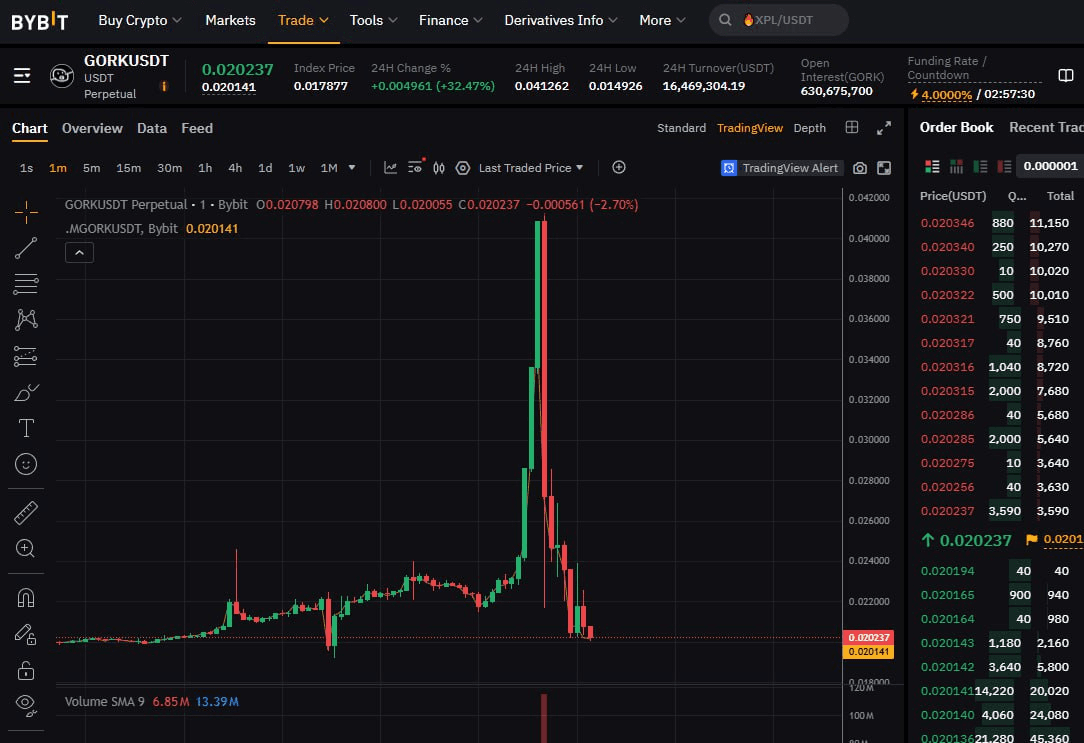The image size is (1084, 743).
Task: Activate the magnet snap mode
Action: 26,598
